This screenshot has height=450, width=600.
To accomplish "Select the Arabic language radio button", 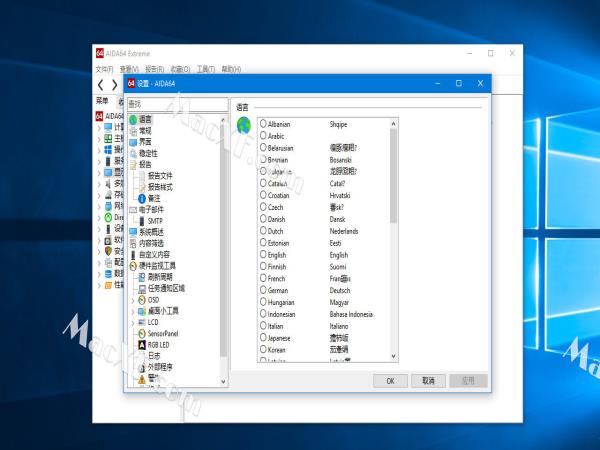I will point(263,135).
